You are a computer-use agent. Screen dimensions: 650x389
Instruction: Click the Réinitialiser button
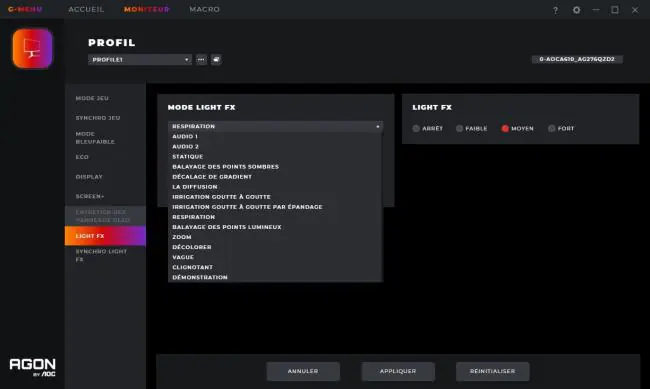coord(492,371)
